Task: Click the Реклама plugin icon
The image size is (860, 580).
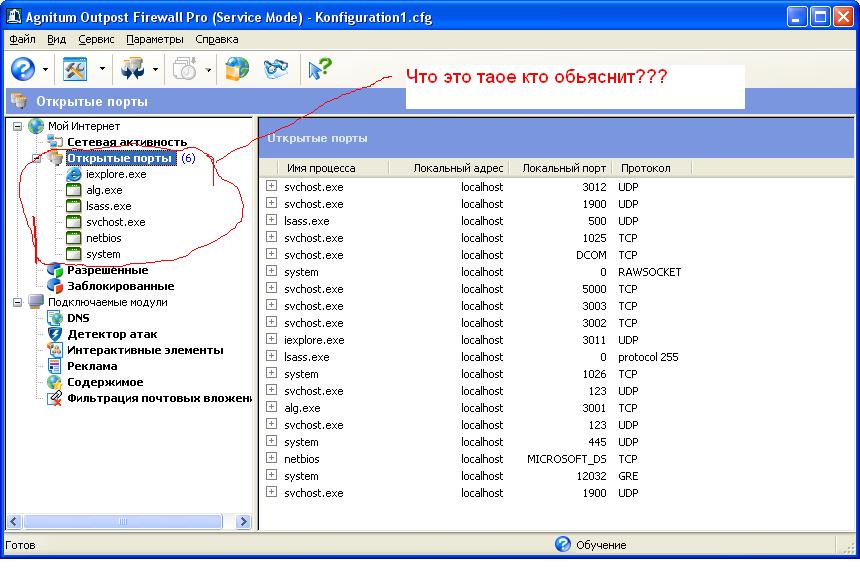Action: point(55,366)
